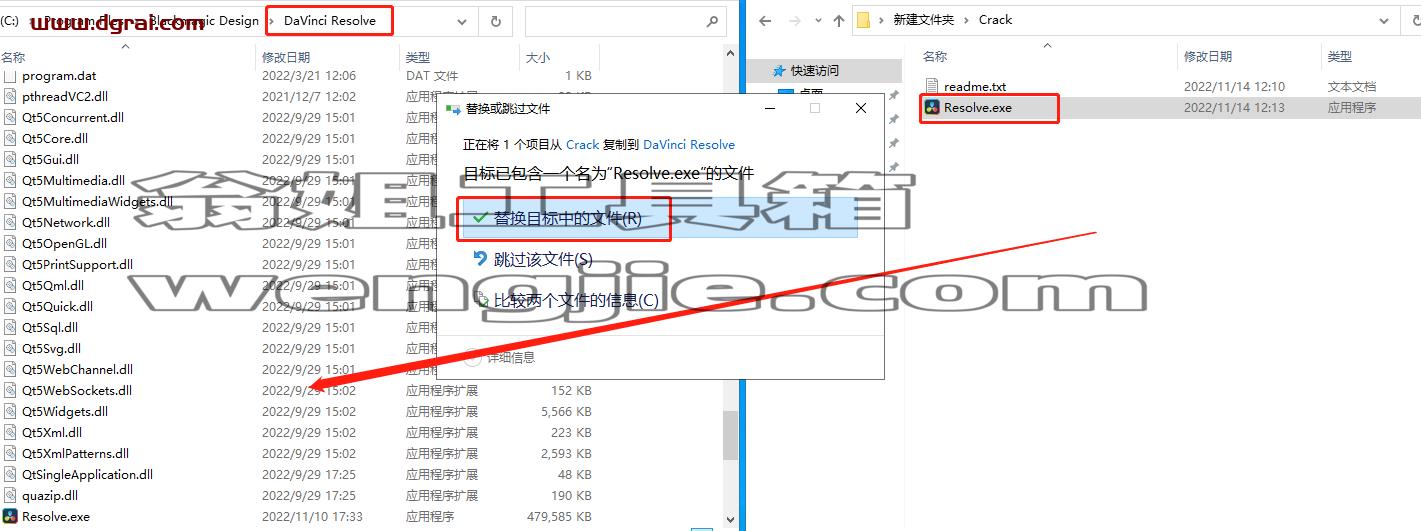Screen dimensions: 1421x531
Task: Click the QtSingleApplication.dll file icon
Action: coord(10,475)
